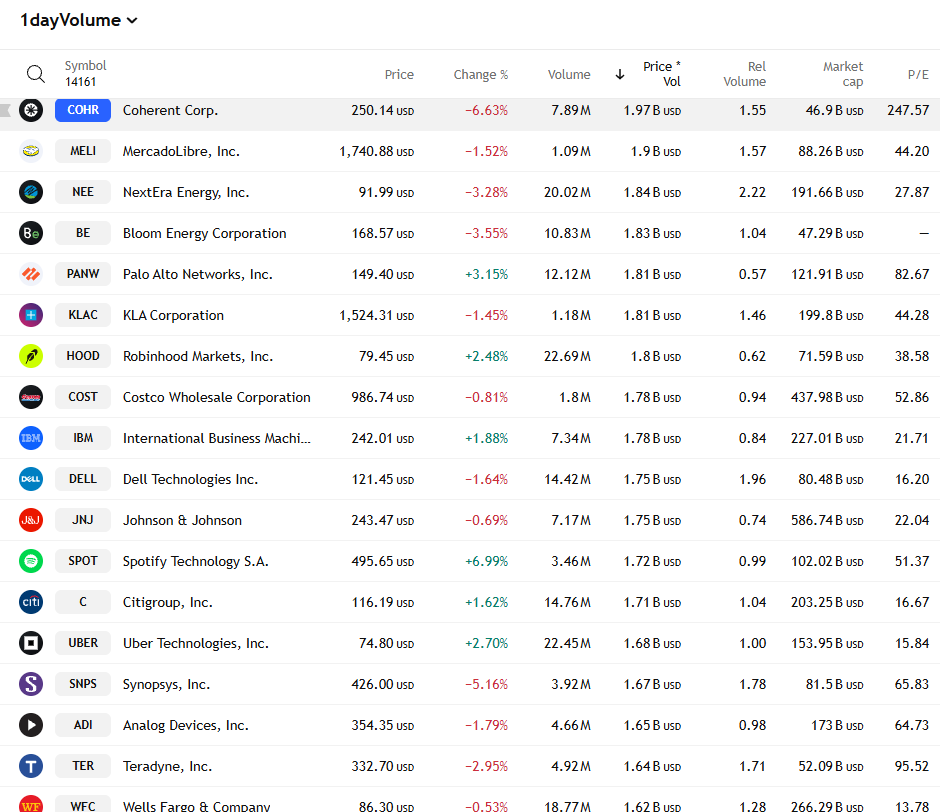Sort by Price column header

(x=399, y=74)
